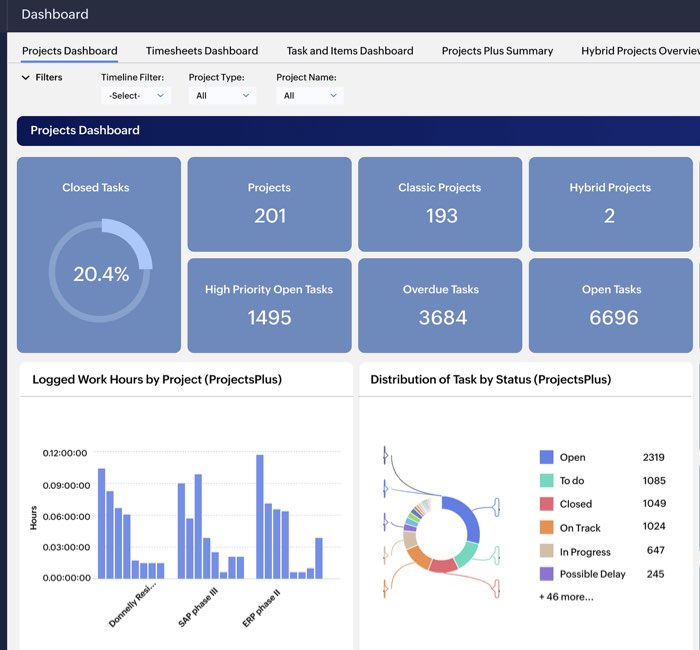Select the Projects Dashboard tab
Screen dimensions: 700x650
click(69, 51)
